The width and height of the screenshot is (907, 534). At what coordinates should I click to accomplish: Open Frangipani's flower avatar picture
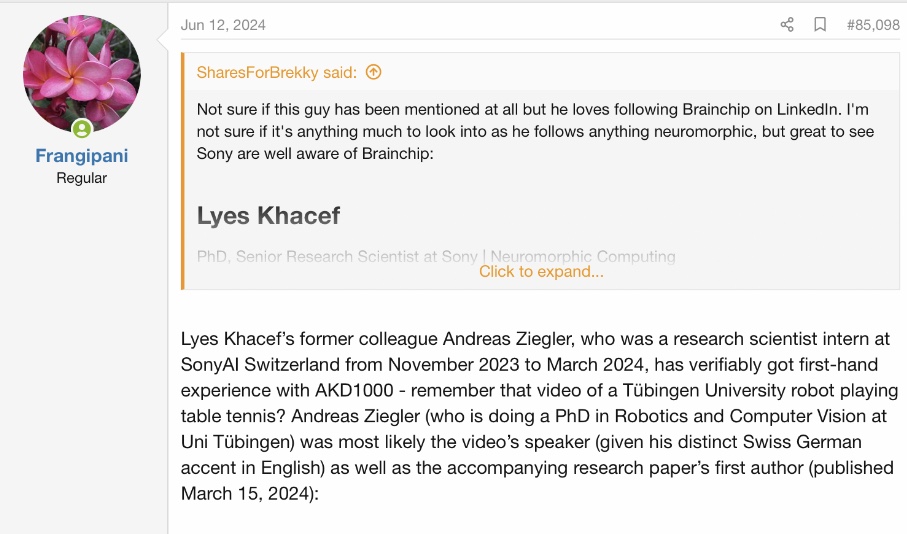point(82,75)
